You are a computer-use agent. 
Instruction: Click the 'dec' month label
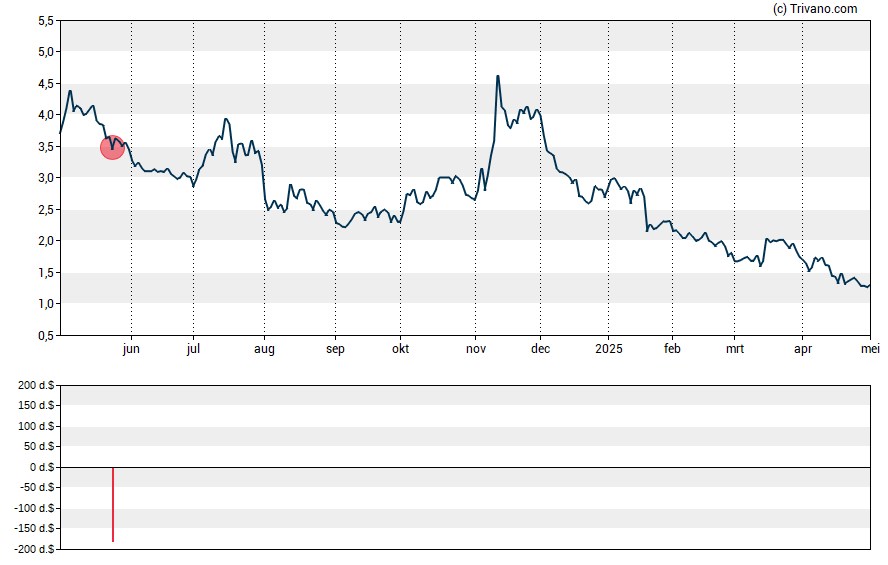pyautogui.click(x=540, y=349)
